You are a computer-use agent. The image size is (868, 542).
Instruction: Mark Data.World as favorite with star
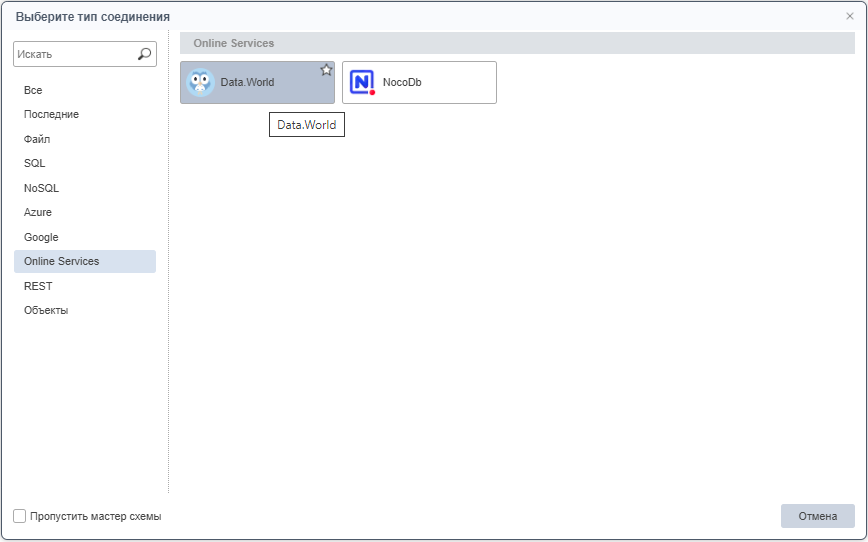326,70
